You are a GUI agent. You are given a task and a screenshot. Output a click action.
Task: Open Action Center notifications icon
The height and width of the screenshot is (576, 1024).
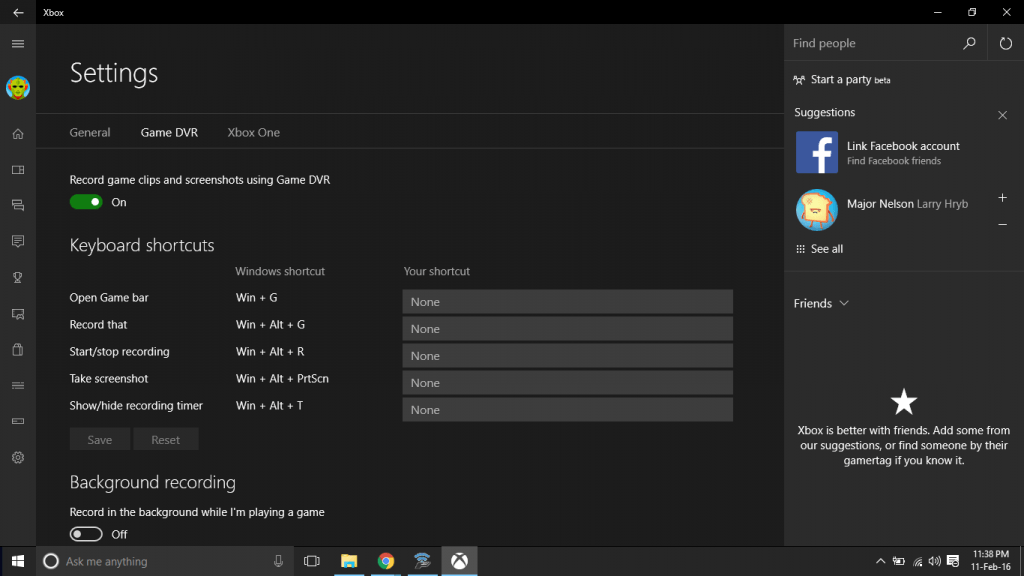[x=953, y=561]
